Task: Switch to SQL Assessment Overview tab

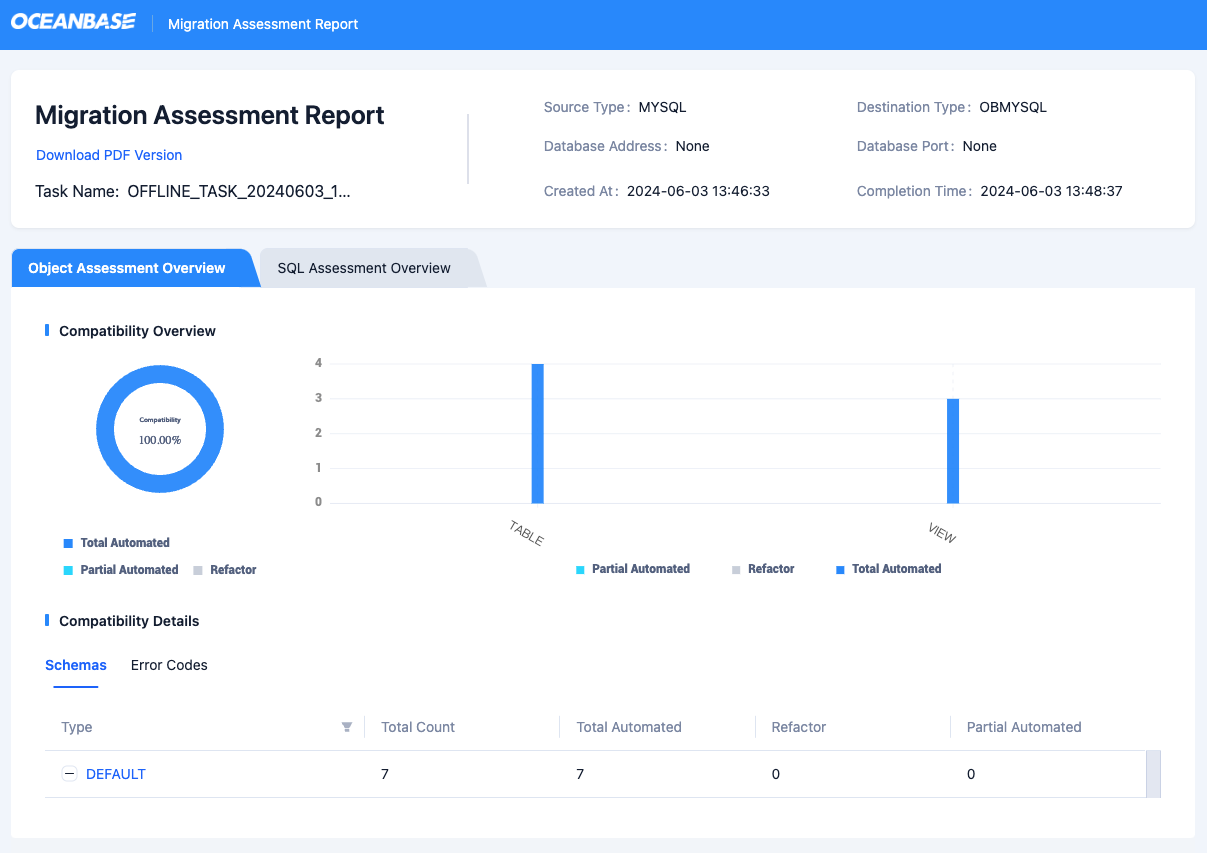Action: click(364, 268)
